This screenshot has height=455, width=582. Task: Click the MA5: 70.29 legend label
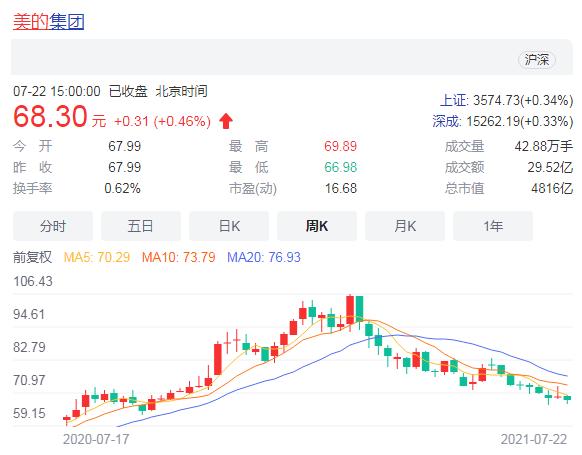pyautogui.click(x=97, y=257)
